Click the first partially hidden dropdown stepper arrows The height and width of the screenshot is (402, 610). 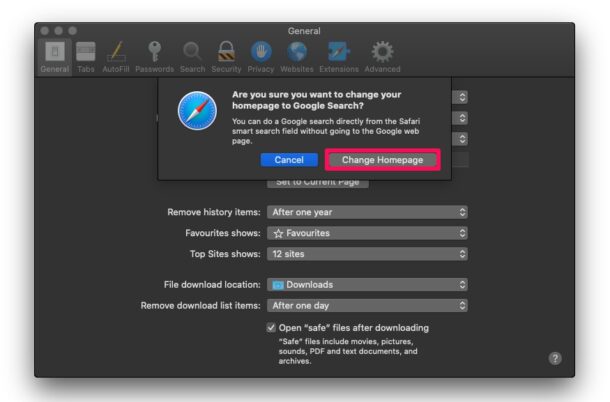click(462, 97)
